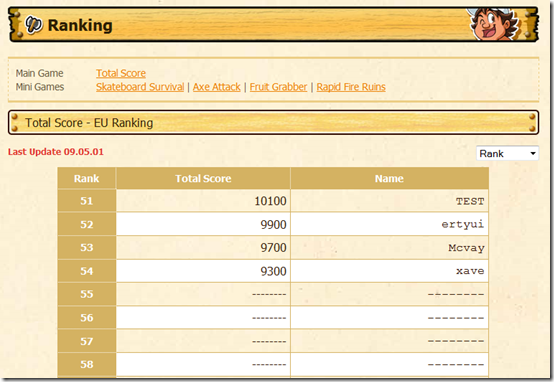The height and width of the screenshot is (382, 554).
Task: Click the Ranking page title
Action: (x=80, y=25)
